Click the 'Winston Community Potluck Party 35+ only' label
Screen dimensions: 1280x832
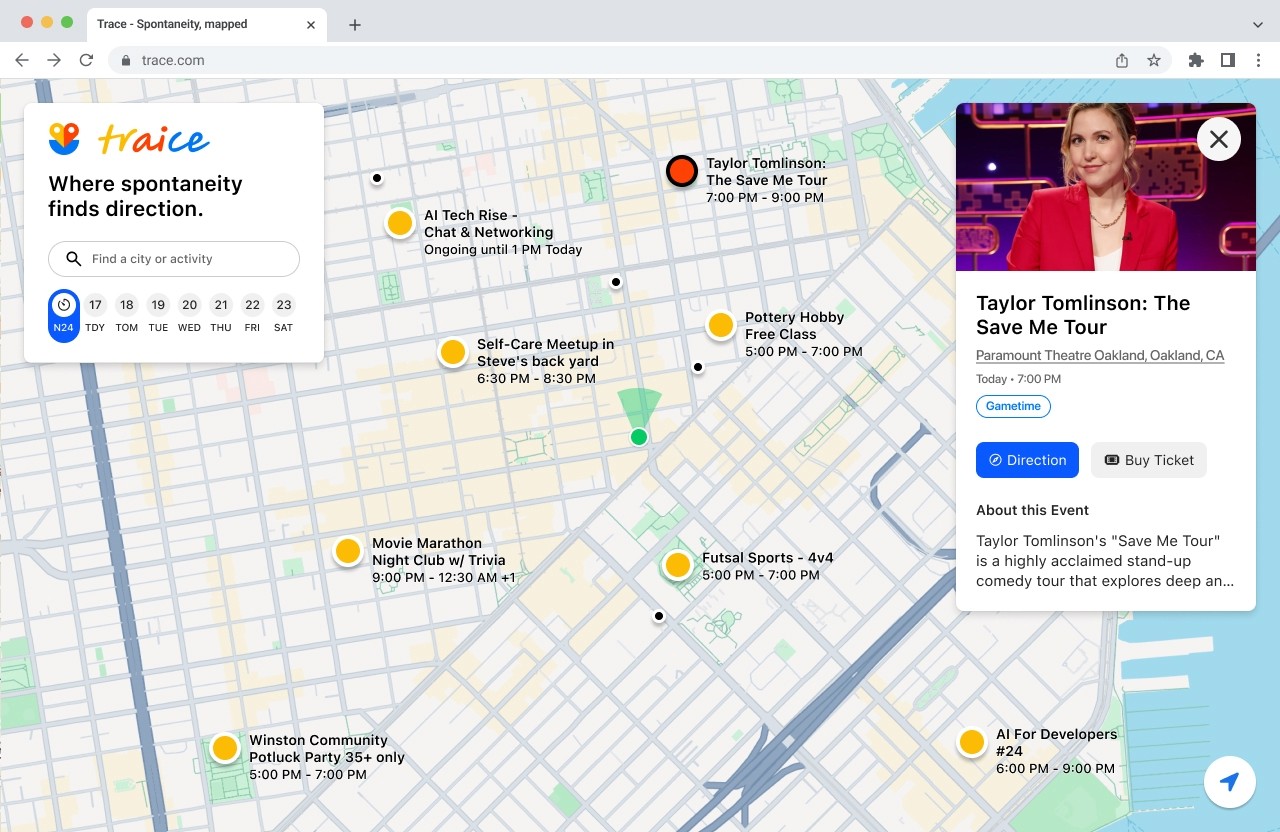[327, 749]
